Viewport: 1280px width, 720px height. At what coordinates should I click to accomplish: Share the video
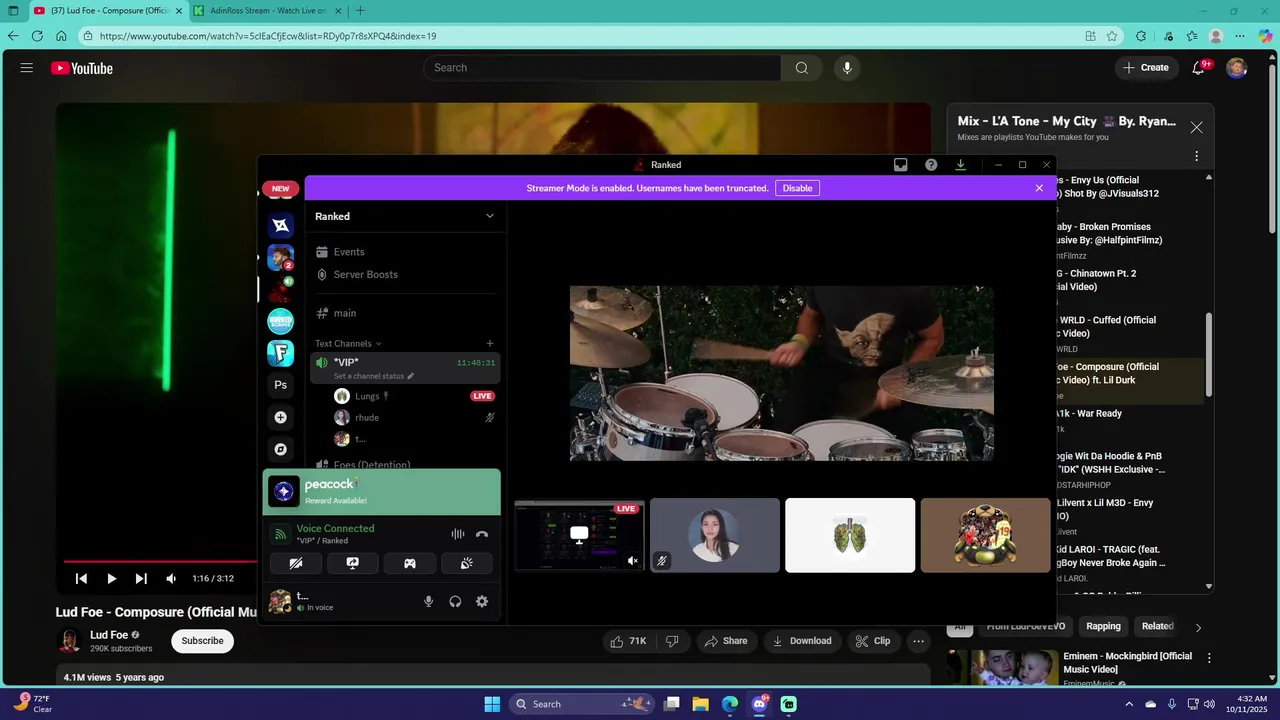(726, 641)
